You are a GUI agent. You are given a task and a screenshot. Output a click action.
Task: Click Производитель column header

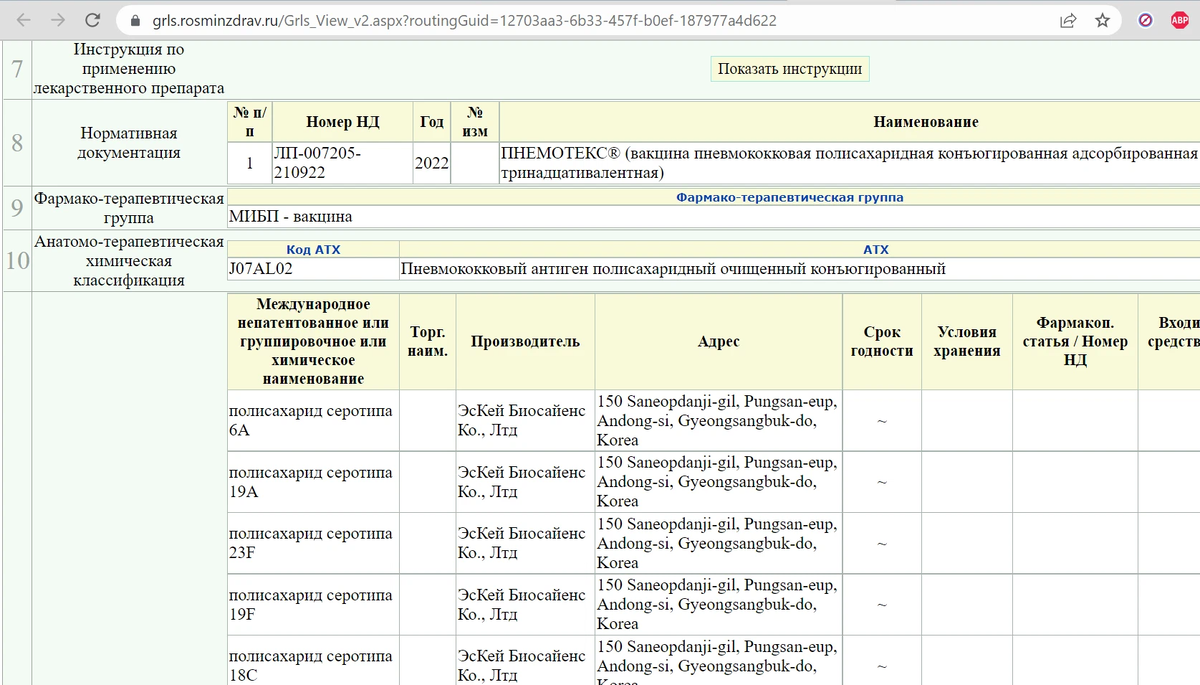pos(525,341)
